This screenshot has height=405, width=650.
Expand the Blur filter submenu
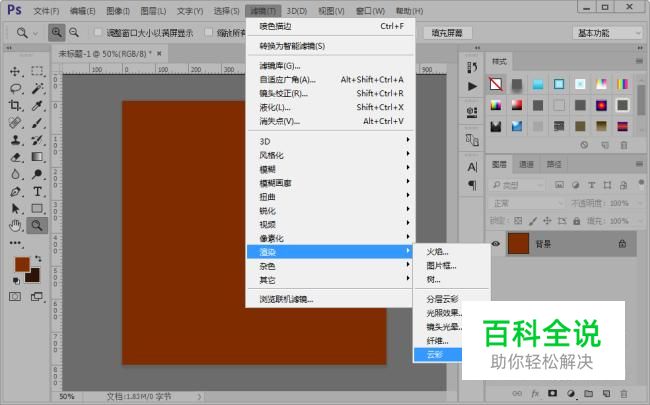pyautogui.click(x=330, y=169)
